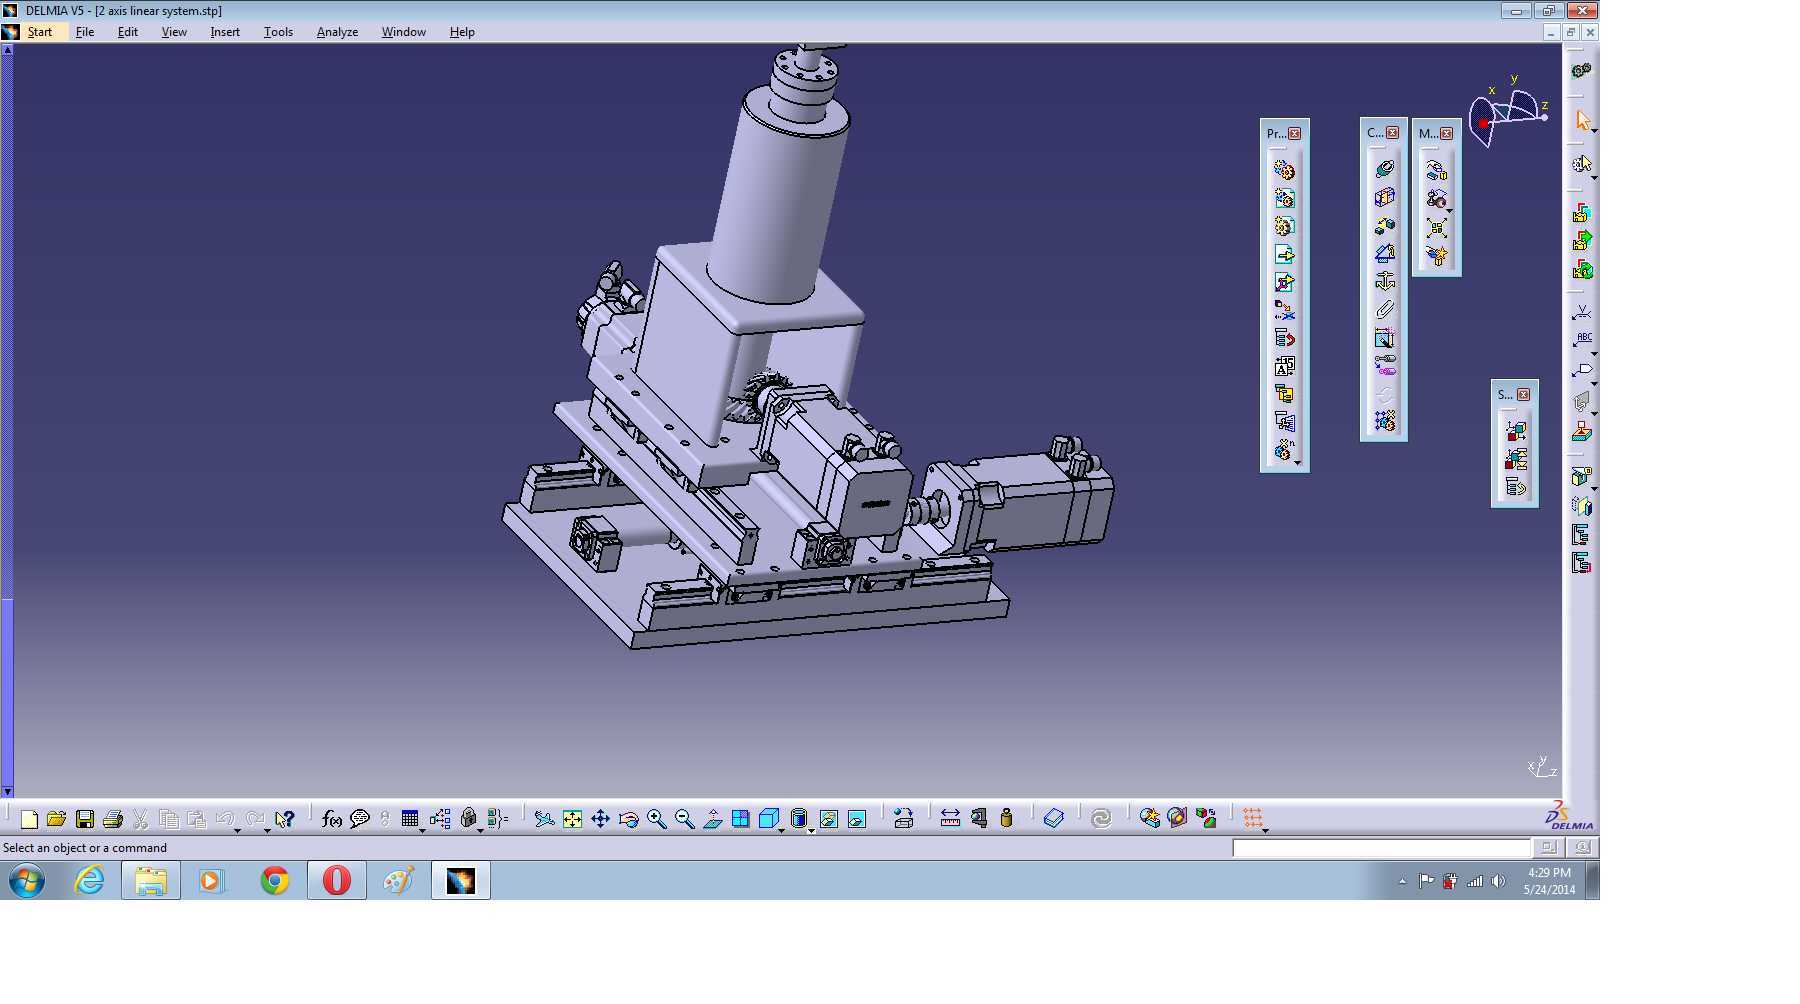
Task: Close the S... floating toolbar
Action: [x=1524, y=394]
